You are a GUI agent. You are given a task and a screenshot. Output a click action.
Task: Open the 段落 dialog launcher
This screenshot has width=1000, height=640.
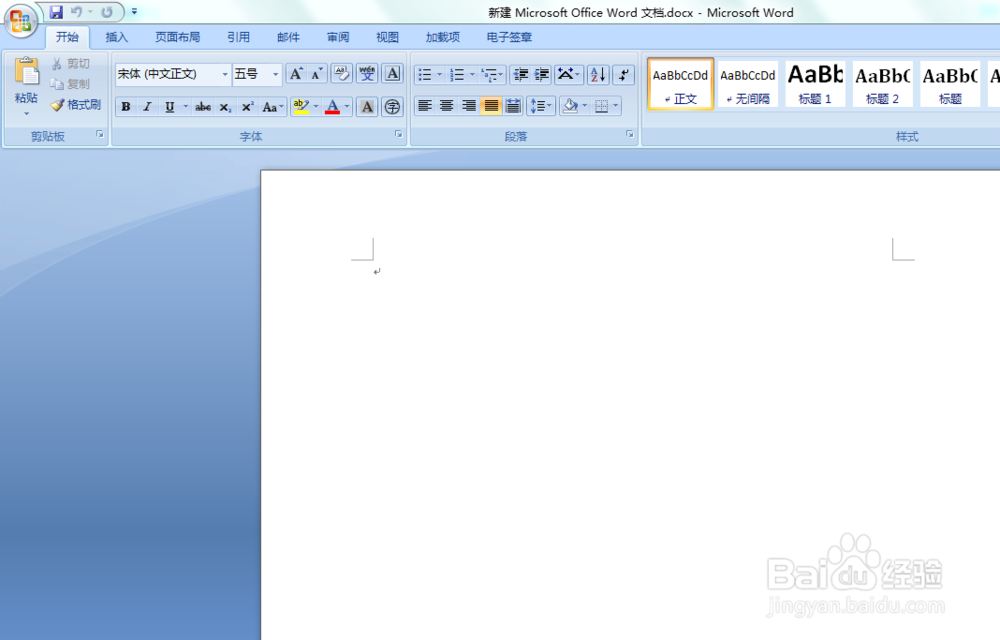(630, 135)
